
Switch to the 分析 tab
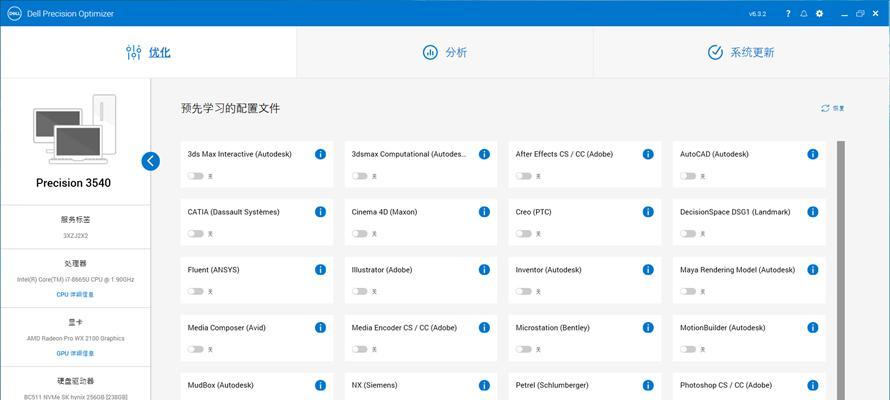445,52
